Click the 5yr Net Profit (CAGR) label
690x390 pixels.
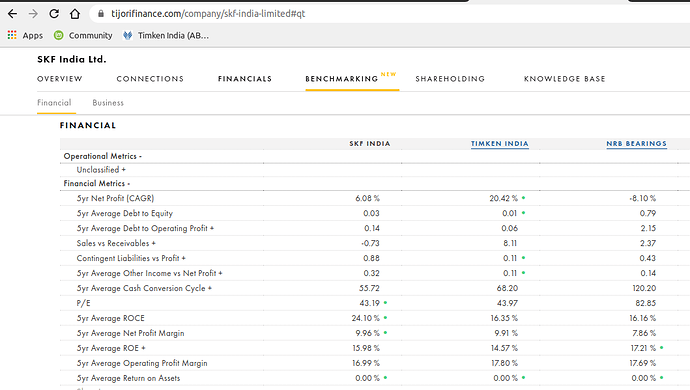115,199
